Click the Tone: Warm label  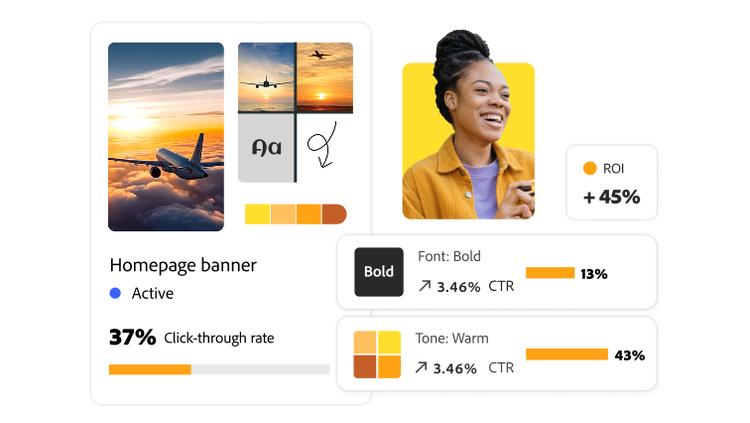click(453, 338)
